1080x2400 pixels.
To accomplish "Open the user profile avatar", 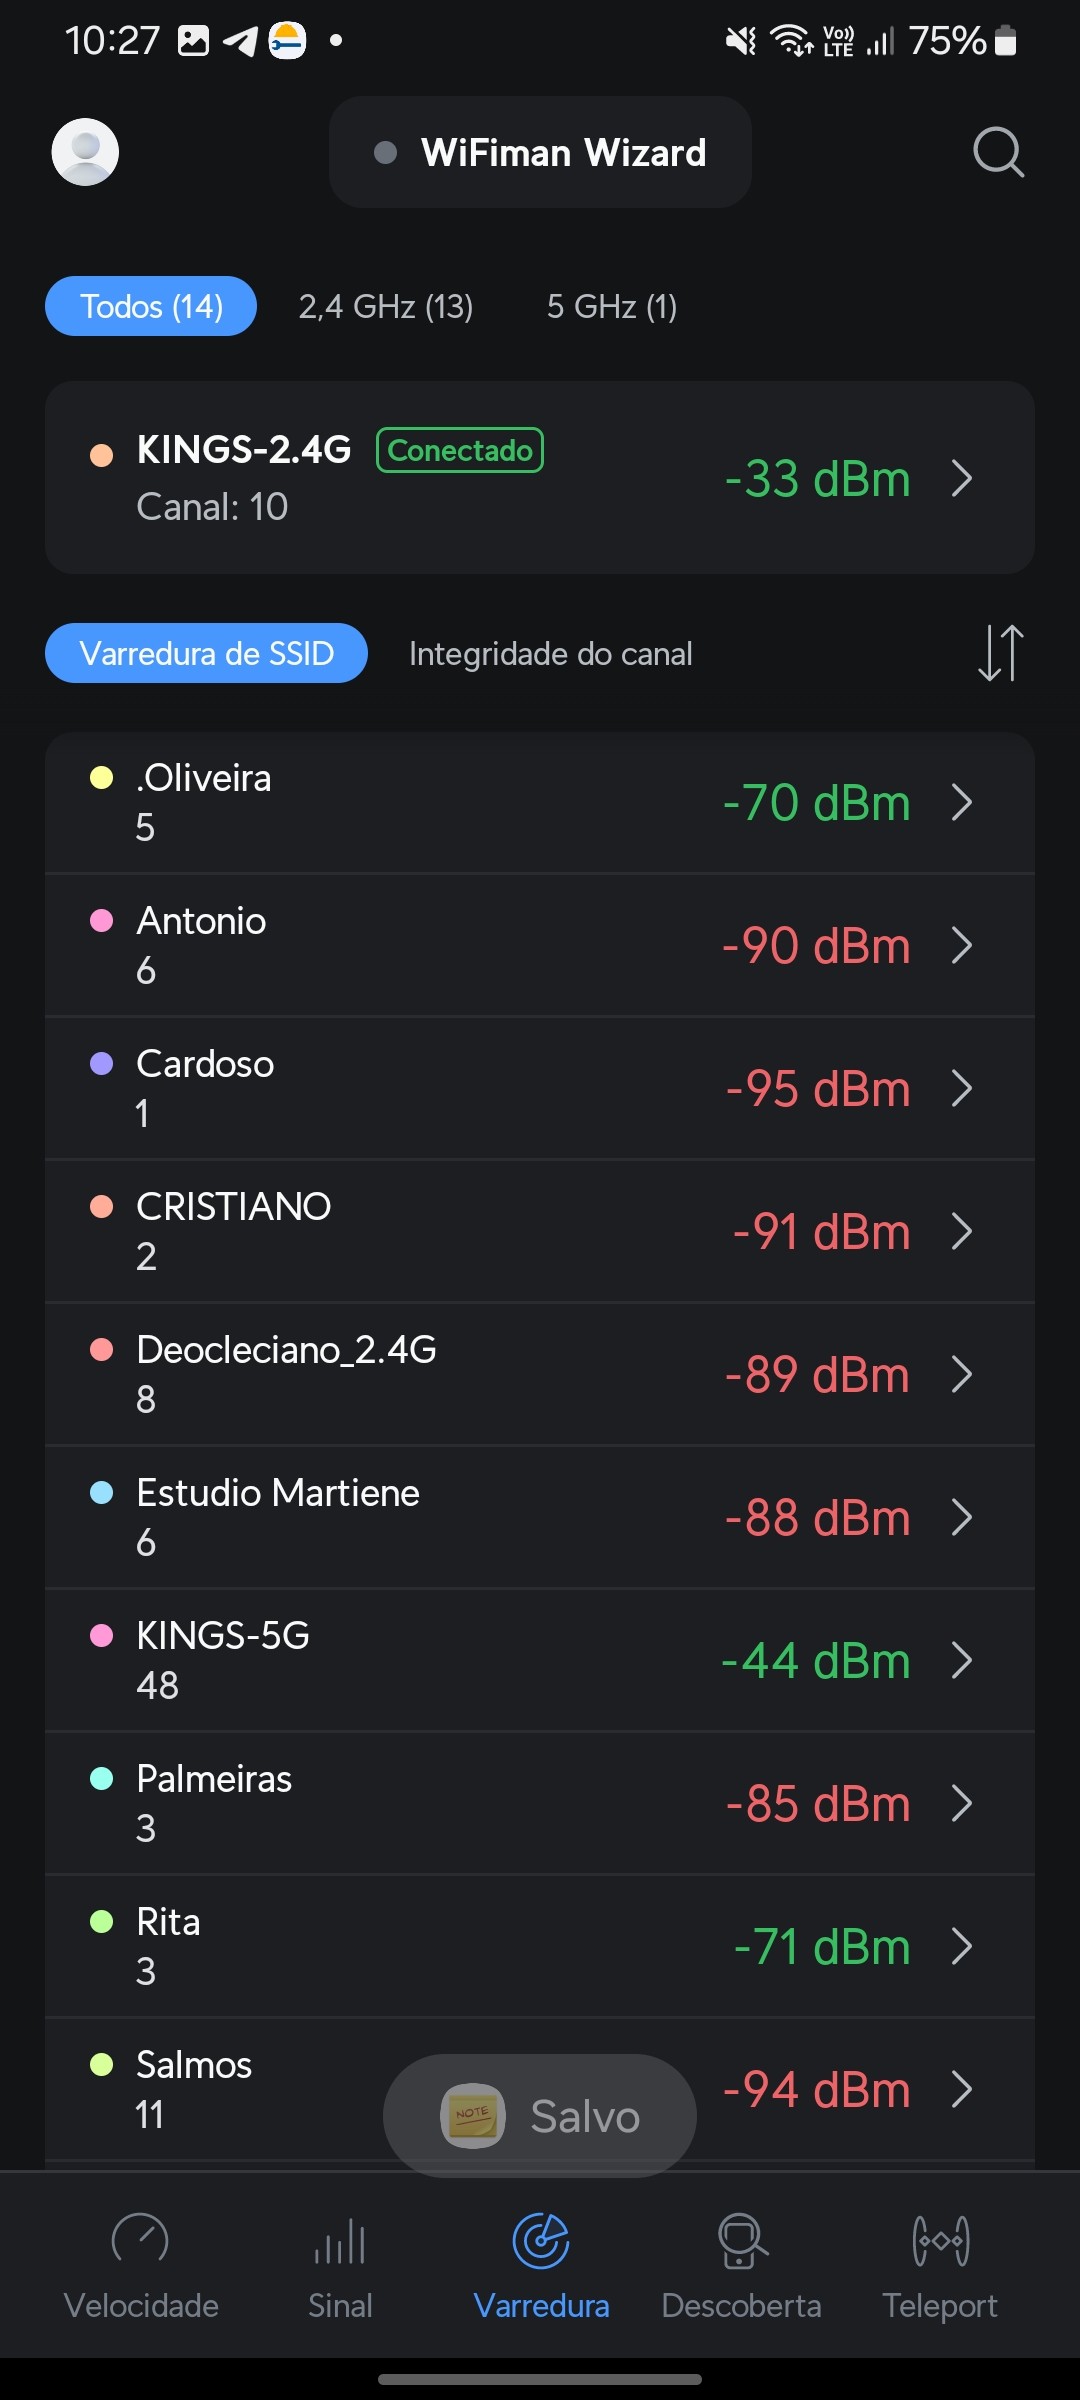I will coord(85,152).
